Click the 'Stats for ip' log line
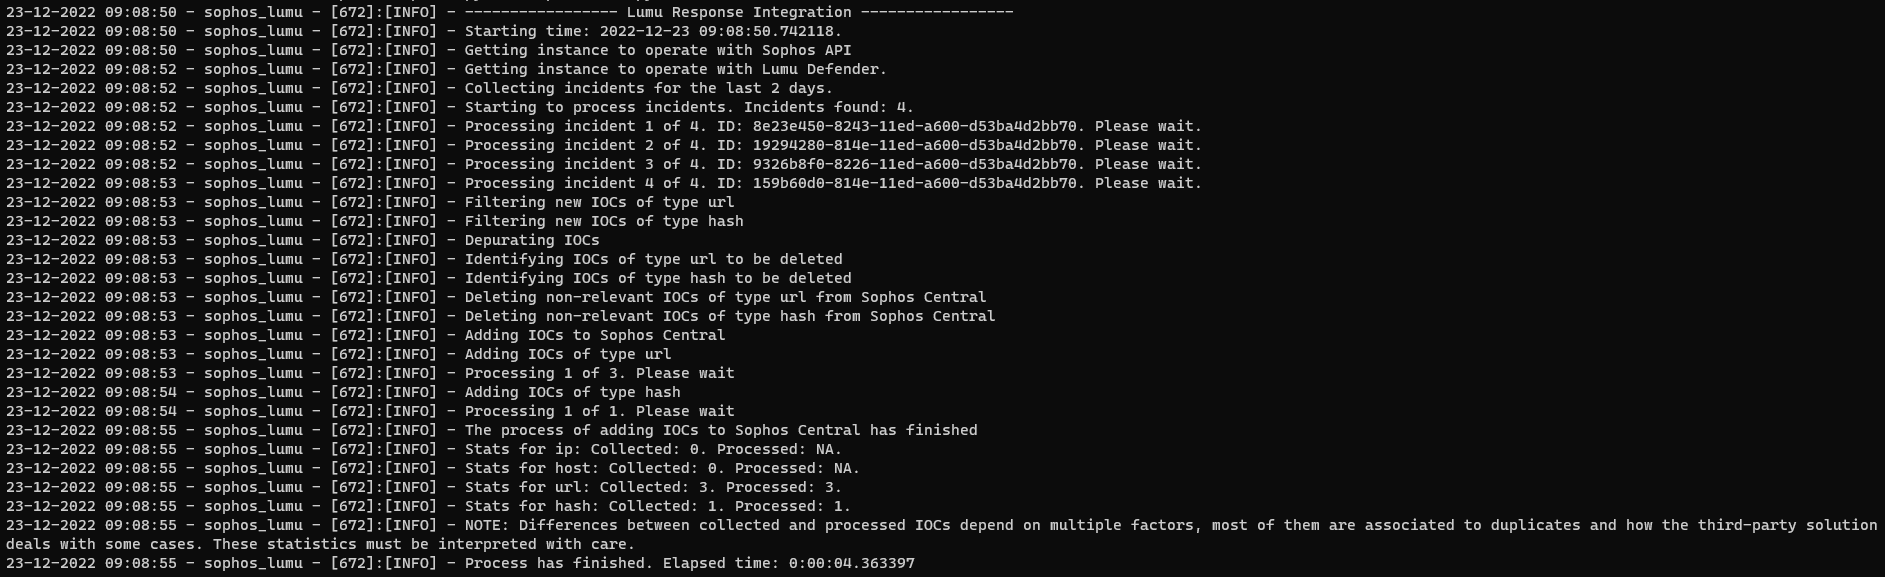The image size is (1885, 577). coord(652,449)
